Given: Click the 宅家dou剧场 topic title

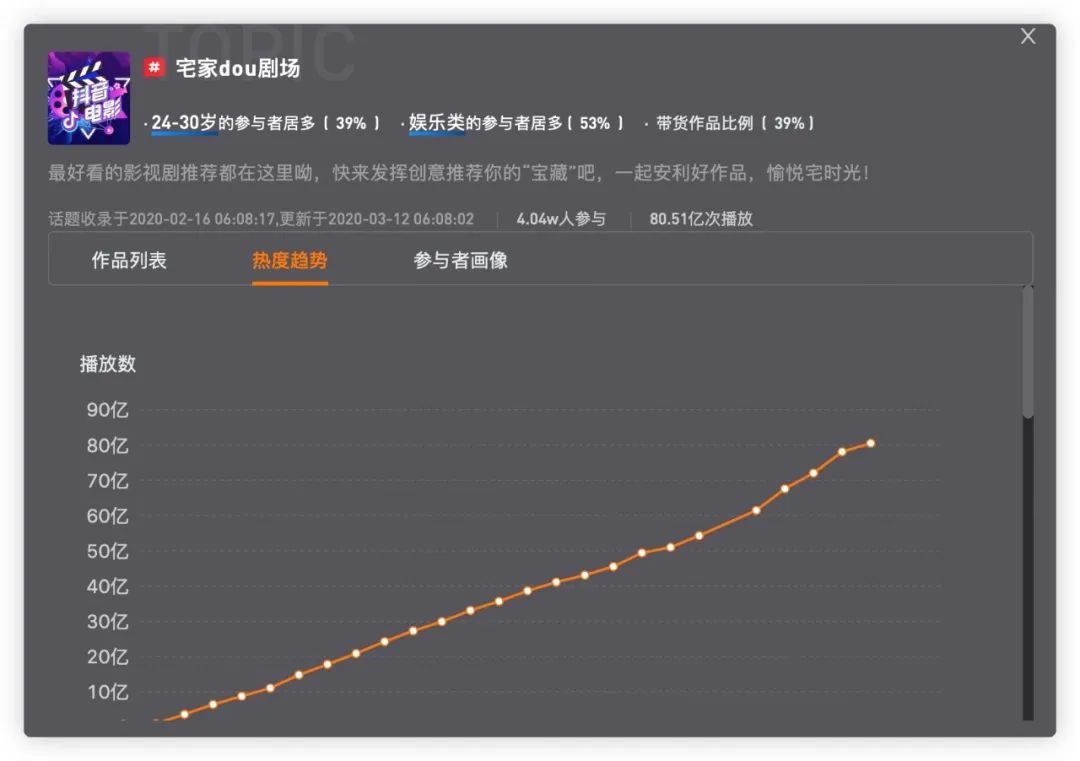Looking at the screenshot, I should click(238, 68).
